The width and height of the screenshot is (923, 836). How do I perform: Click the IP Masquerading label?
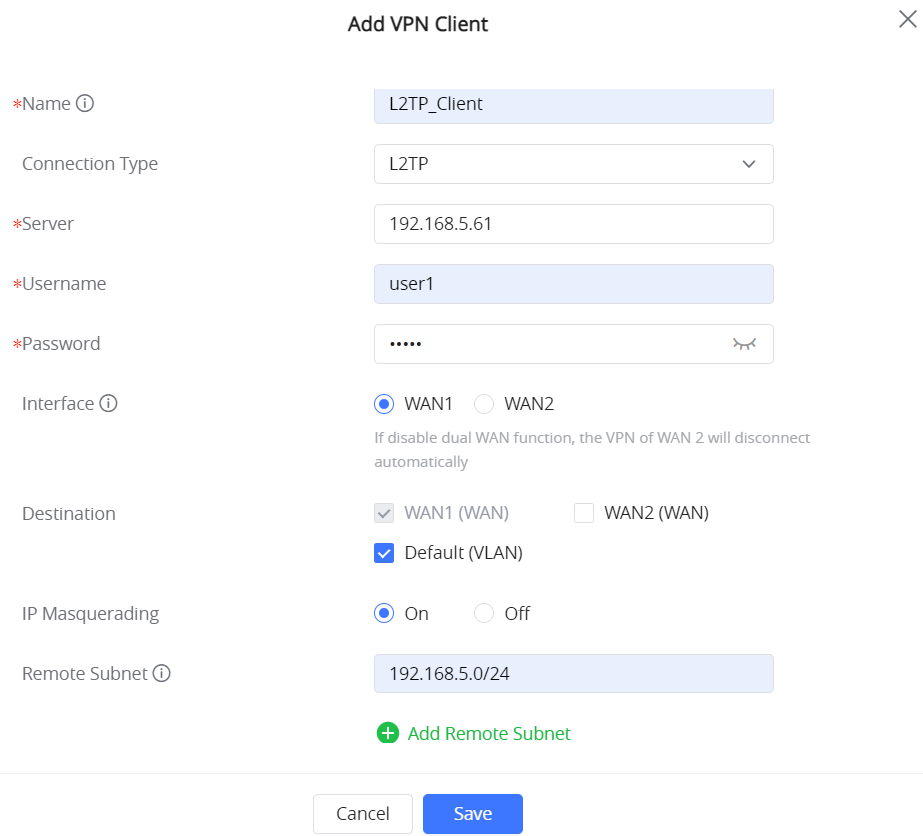91,613
